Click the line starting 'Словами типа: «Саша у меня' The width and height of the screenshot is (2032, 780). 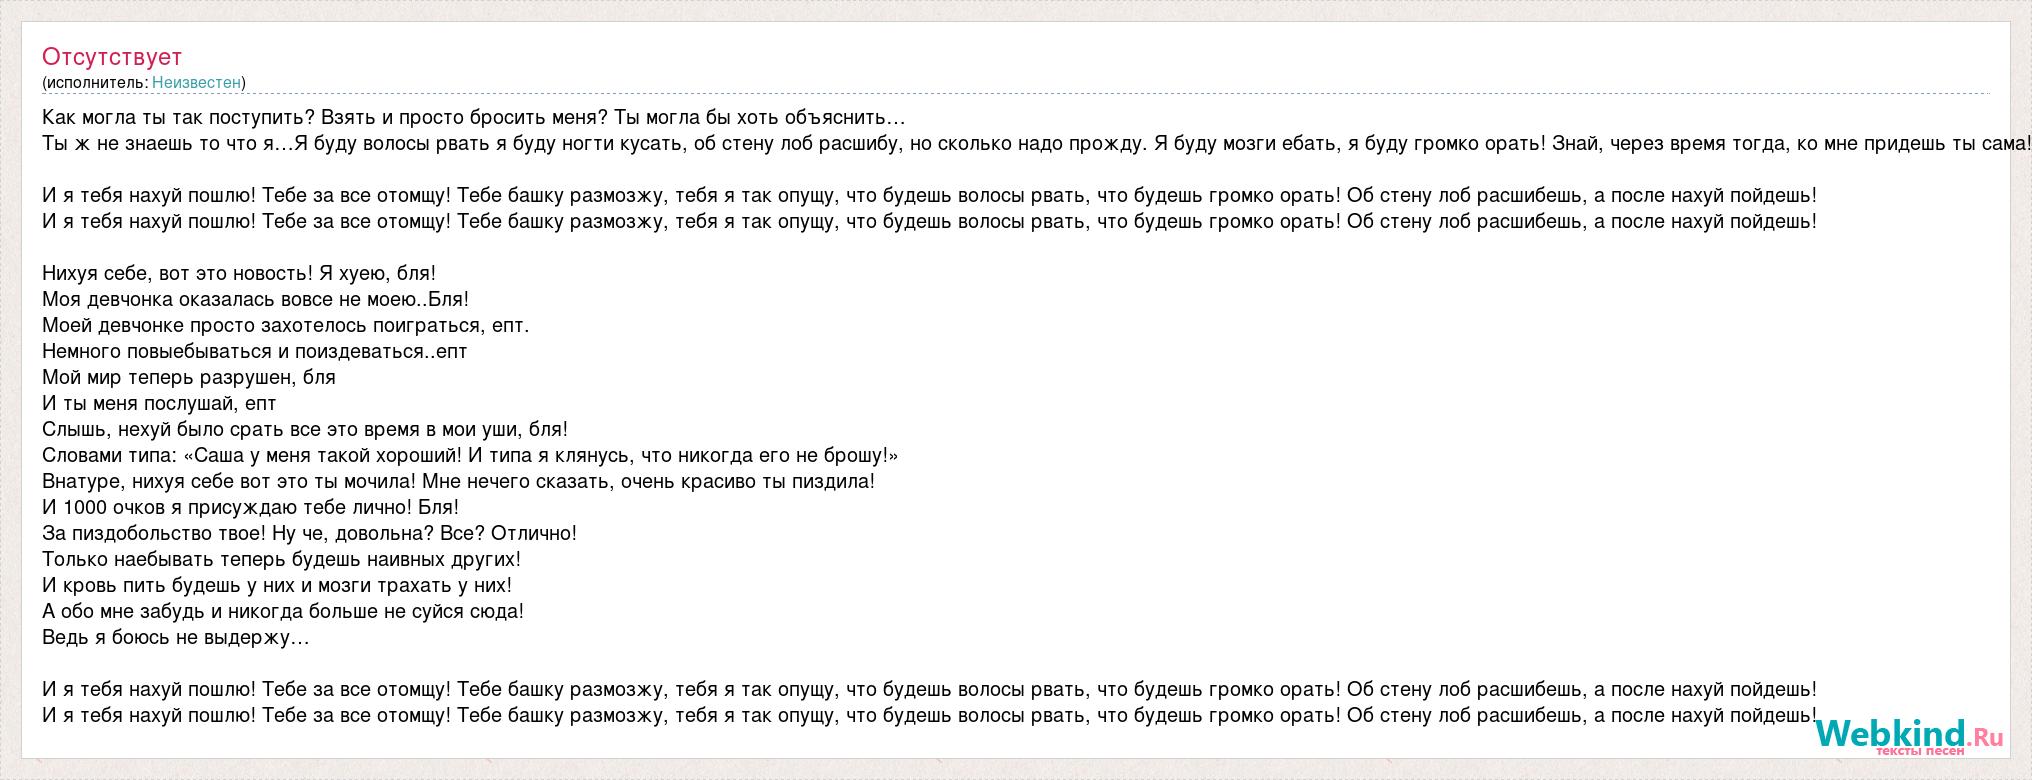[470, 456]
